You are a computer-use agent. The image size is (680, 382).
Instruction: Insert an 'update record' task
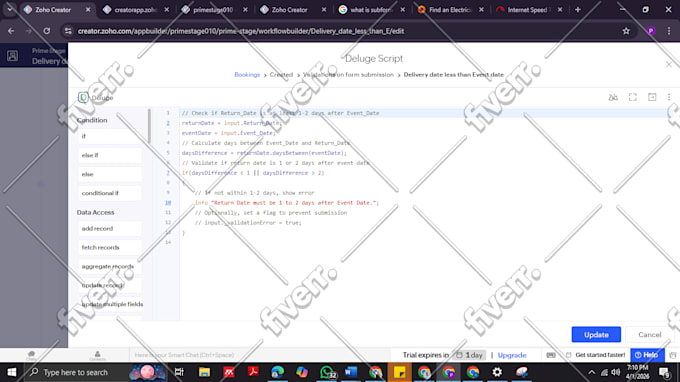tap(110, 285)
